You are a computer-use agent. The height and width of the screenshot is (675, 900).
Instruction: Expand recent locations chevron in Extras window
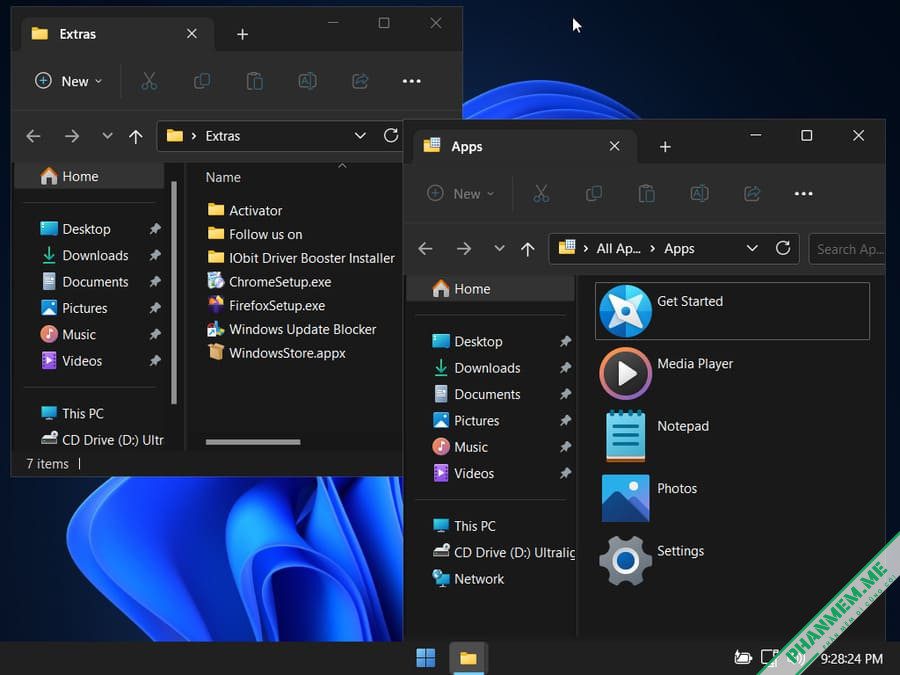107,136
